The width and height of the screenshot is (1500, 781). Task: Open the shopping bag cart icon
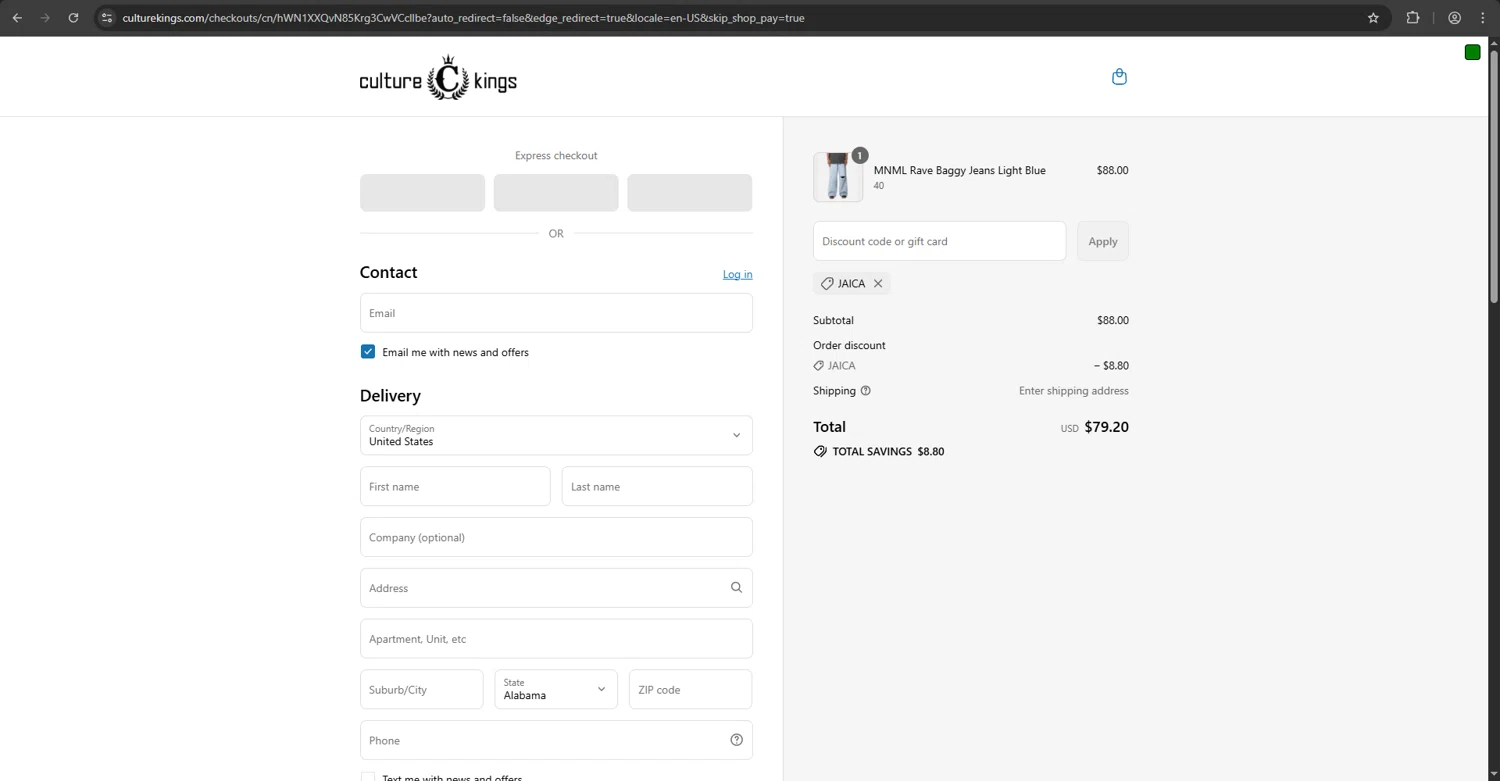pos(1119,77)
